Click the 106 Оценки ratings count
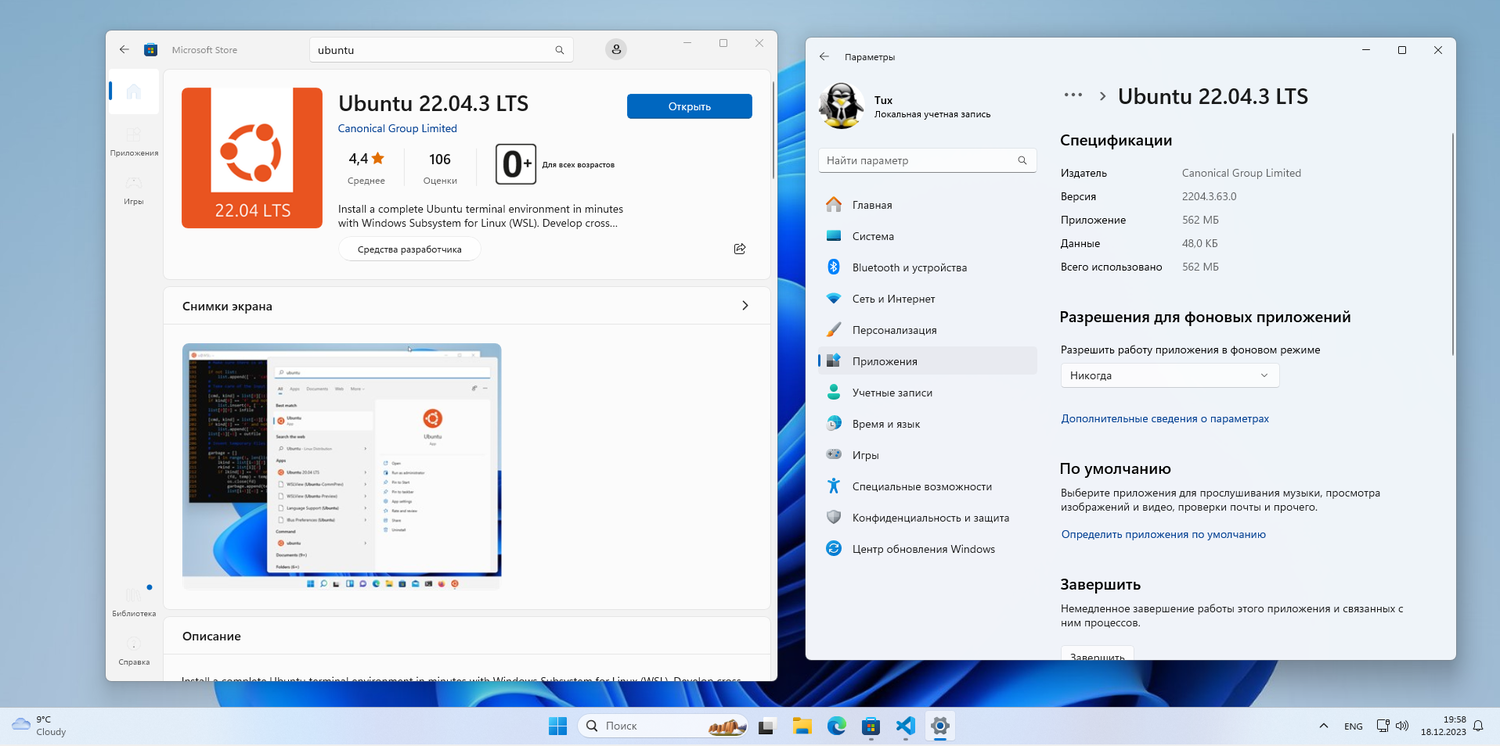Screen dimensions: 1500x746 click(x=440, y=166)
